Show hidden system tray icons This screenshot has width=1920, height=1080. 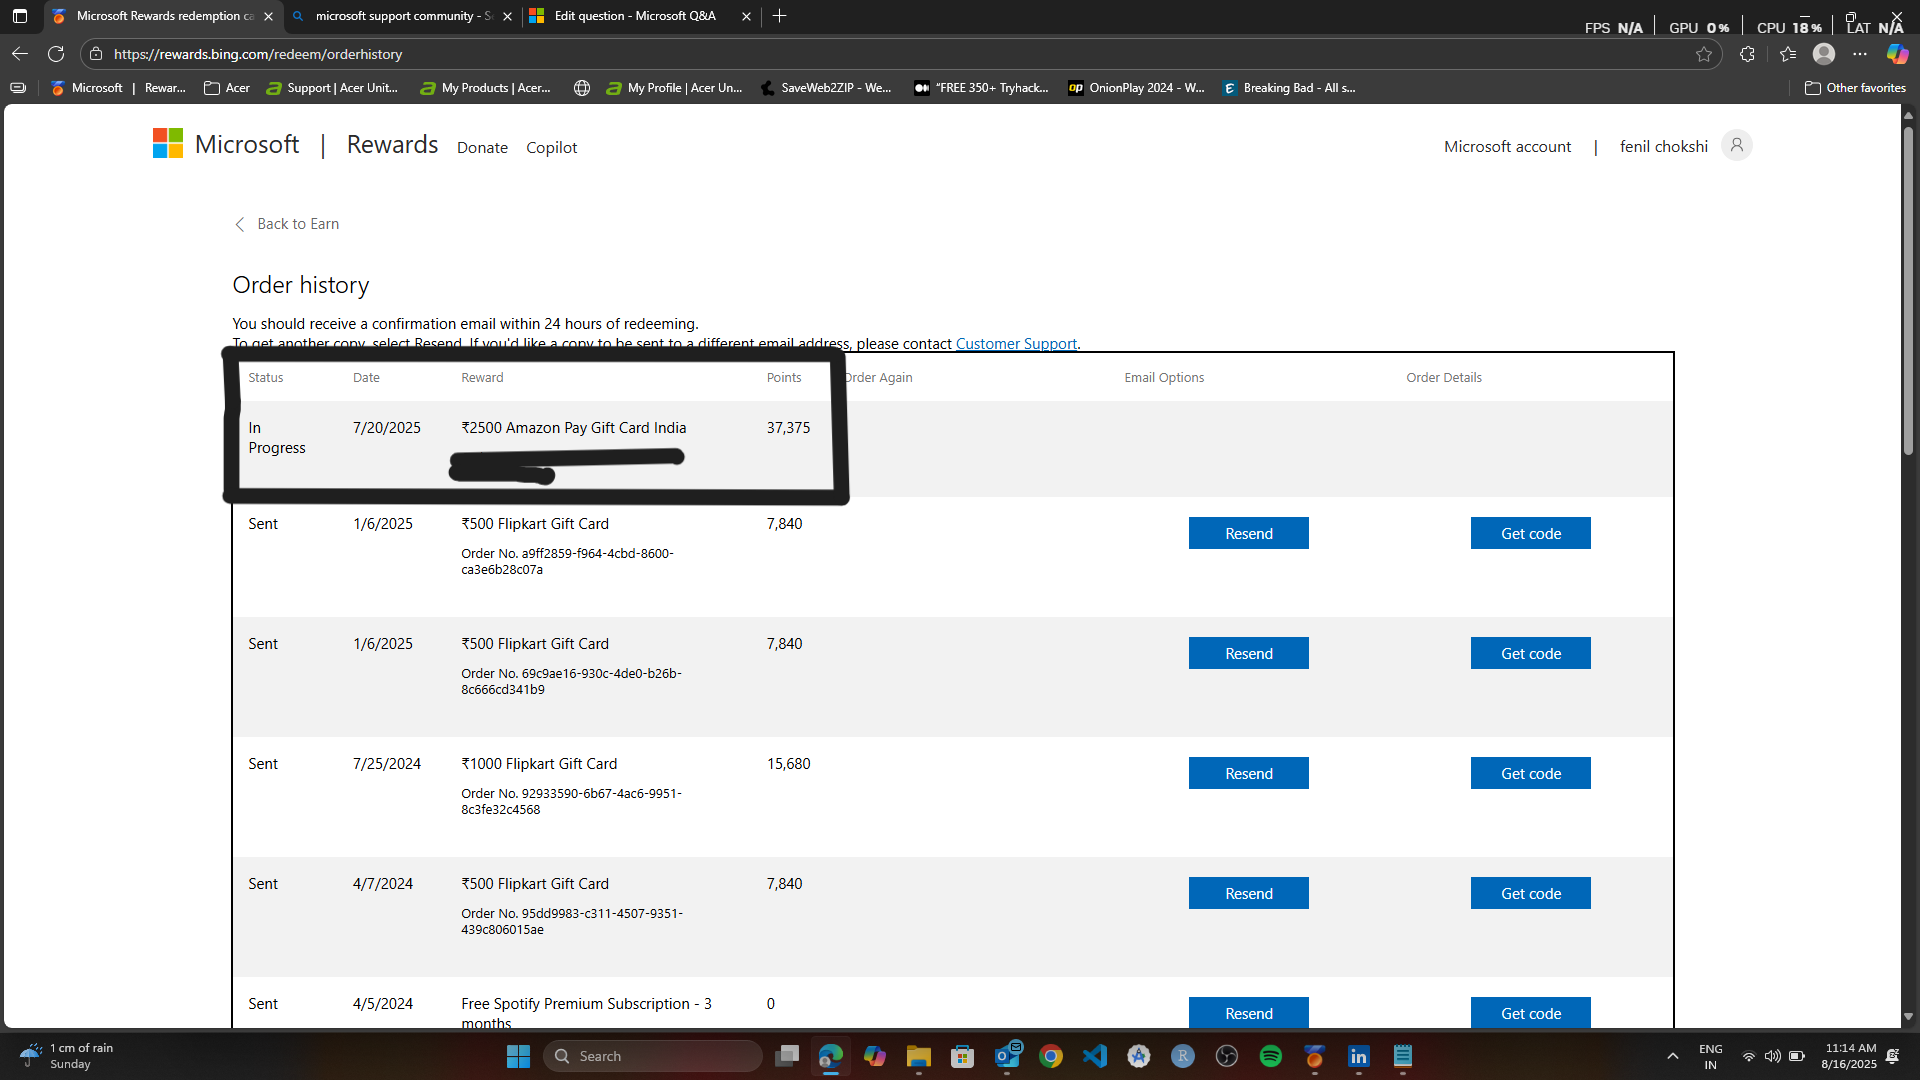click(x=1673, y=1056)
